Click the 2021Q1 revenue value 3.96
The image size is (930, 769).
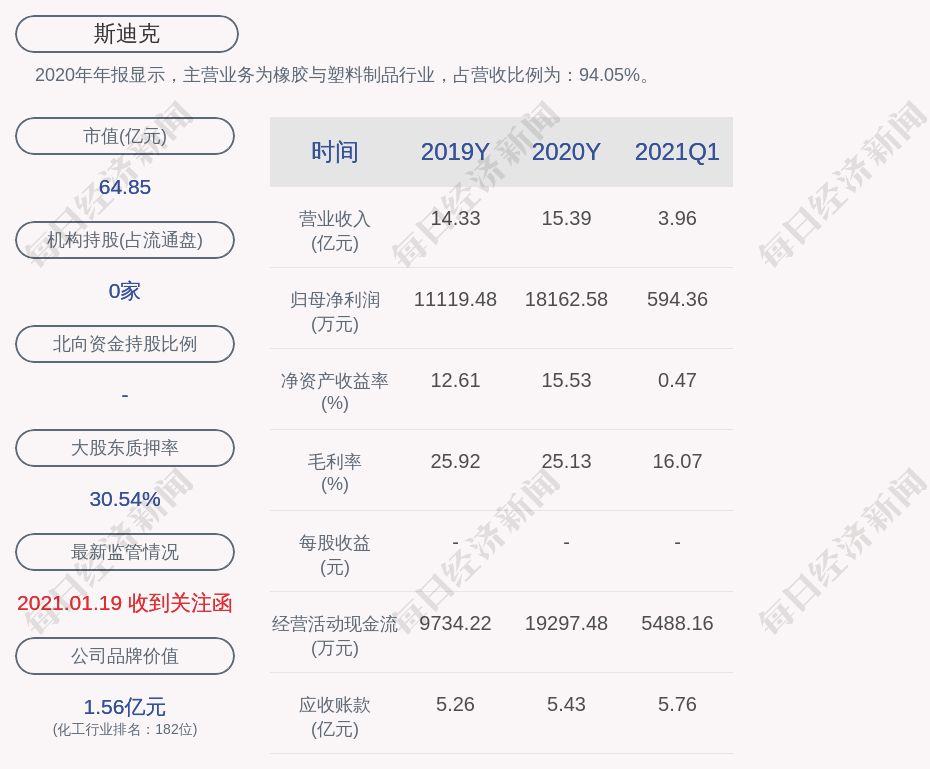click(677, 218)
